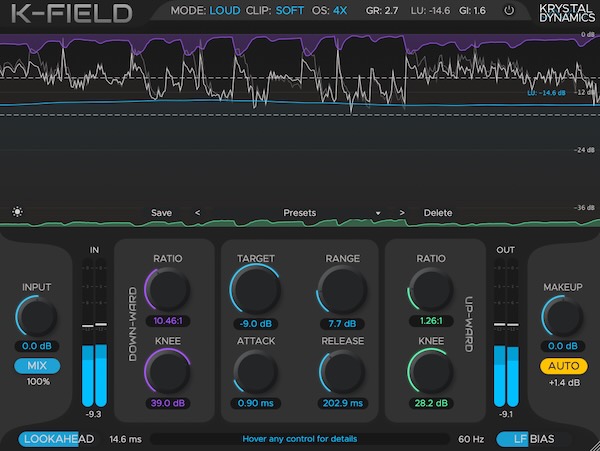This screenshot has height=451, width=600.
Task: Click the hover hint info bar
Action: 300,439
